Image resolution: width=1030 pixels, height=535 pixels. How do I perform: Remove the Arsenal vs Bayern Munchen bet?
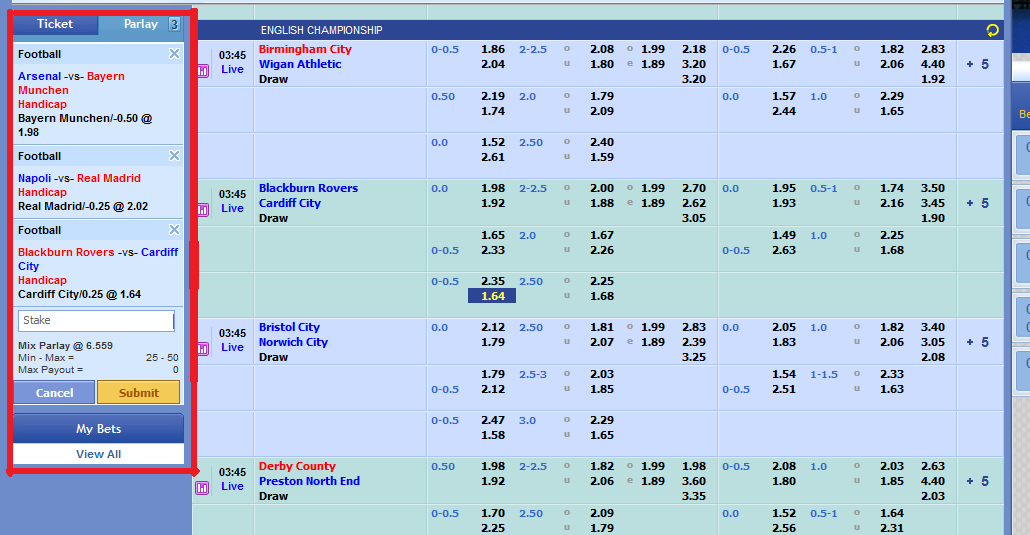click(x=174, y=54)
